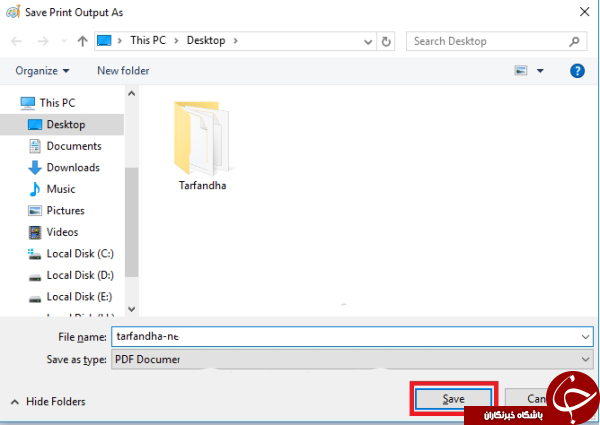Select This PC in navigation tree
Image resolution: width=600 pixels, height=425 pixels.
pos(57,103)
